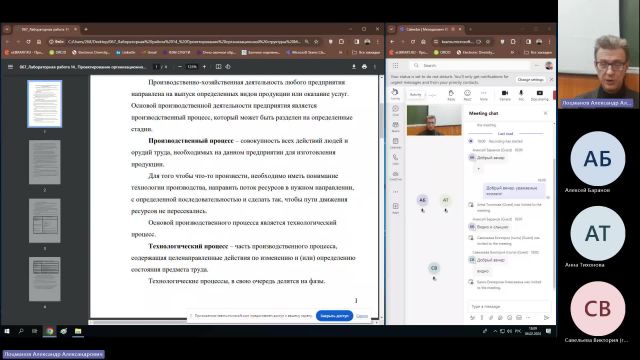
Task: Reload the page in the PDF browser window
Action: point(28,42)
